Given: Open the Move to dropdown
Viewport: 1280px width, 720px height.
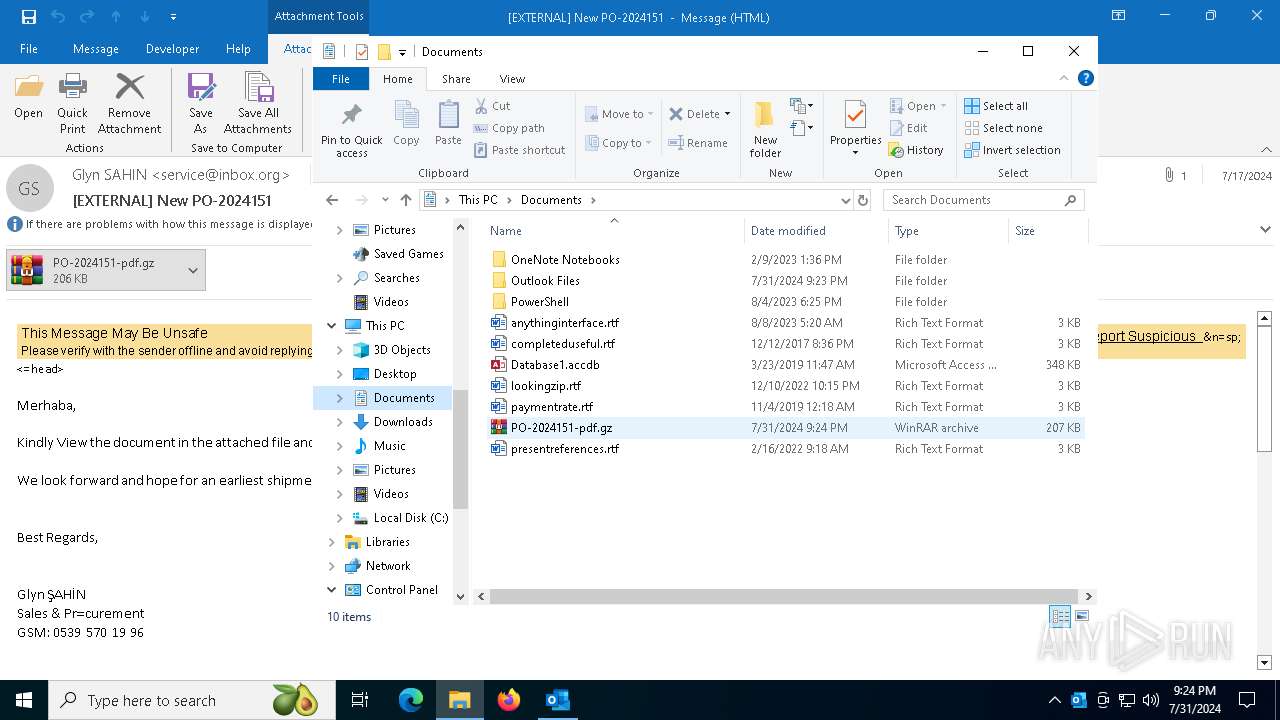Looking at the screenshot, I should tap(619, 114).
